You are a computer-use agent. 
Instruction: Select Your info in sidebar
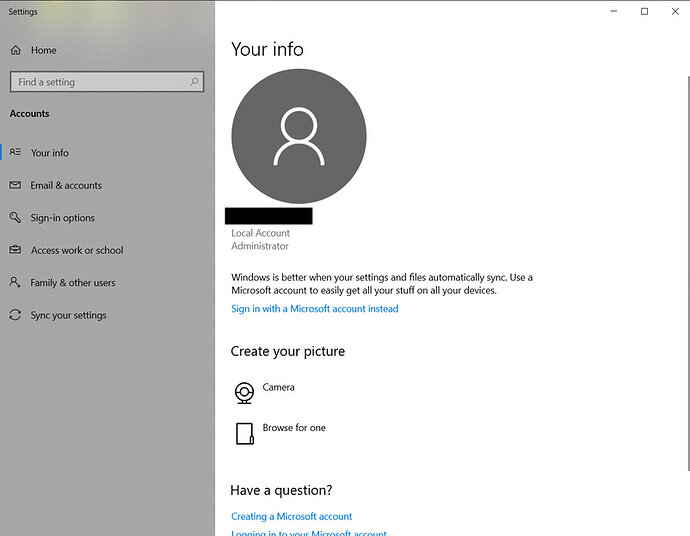tap(107, 153)
